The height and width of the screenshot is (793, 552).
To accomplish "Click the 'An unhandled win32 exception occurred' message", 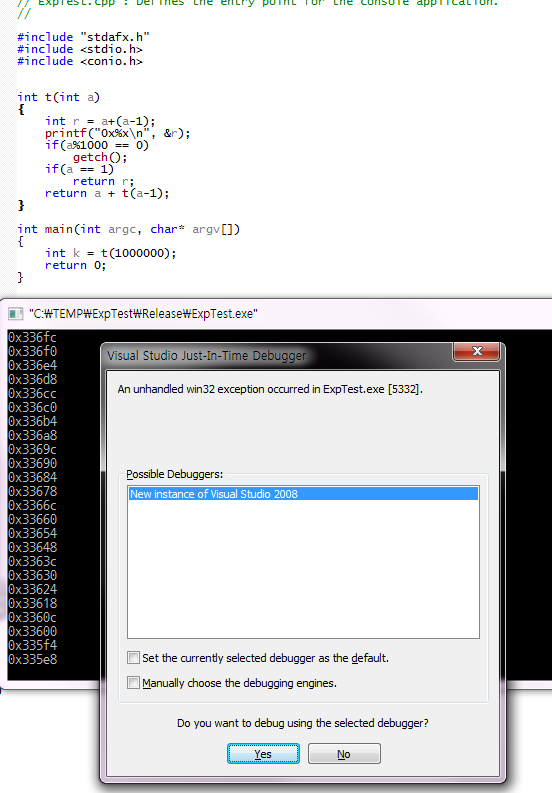I will 270,389.
